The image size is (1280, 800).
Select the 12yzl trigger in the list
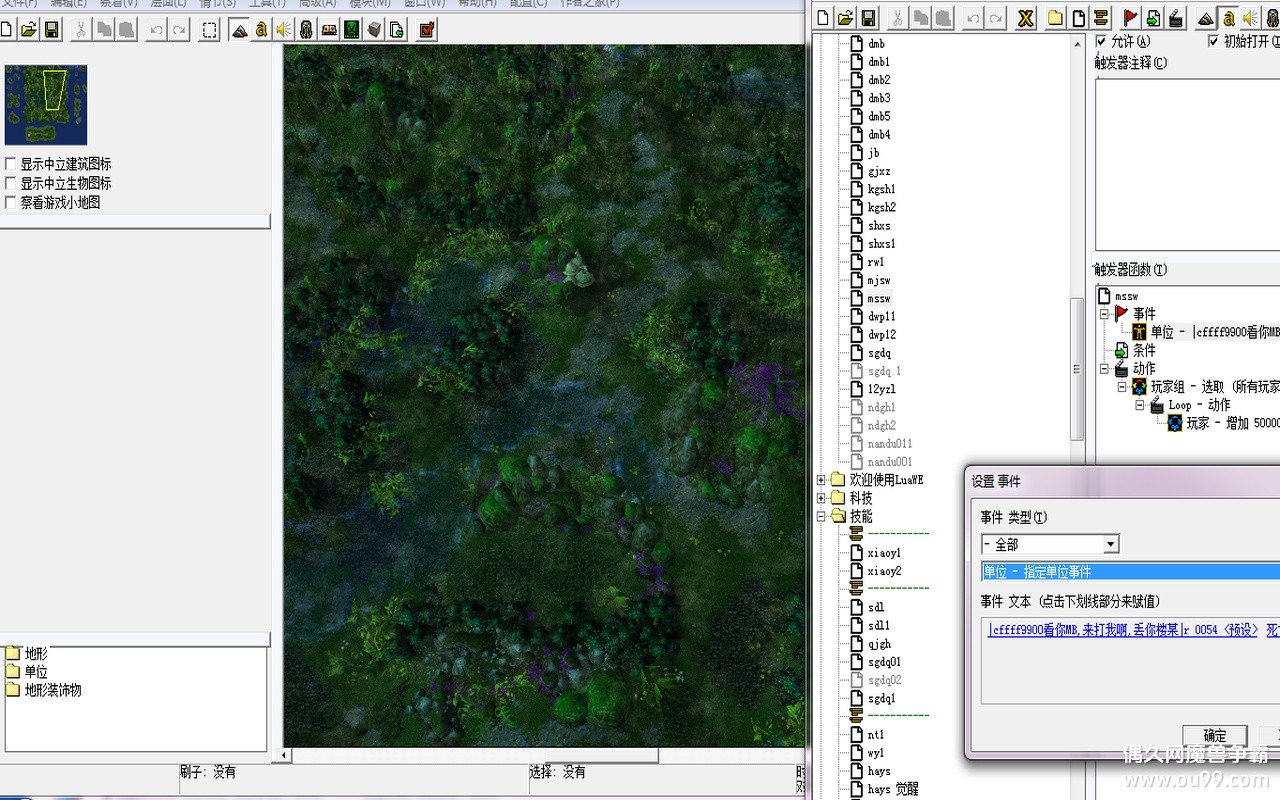882,389
